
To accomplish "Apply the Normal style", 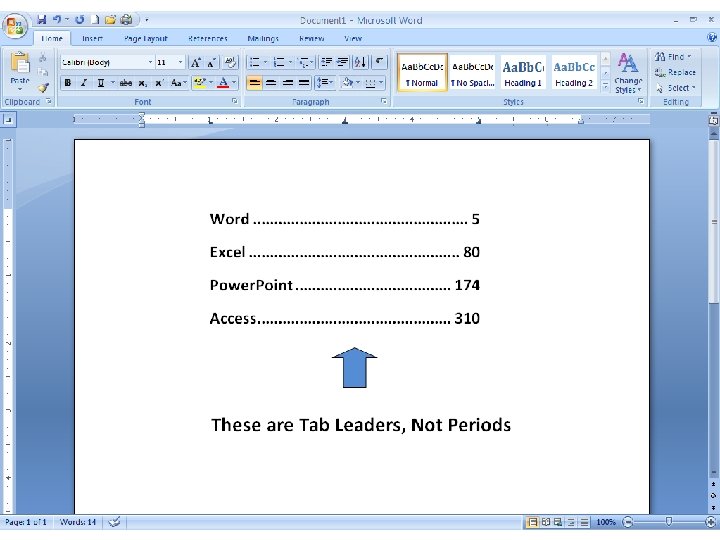I will (422, 73).
